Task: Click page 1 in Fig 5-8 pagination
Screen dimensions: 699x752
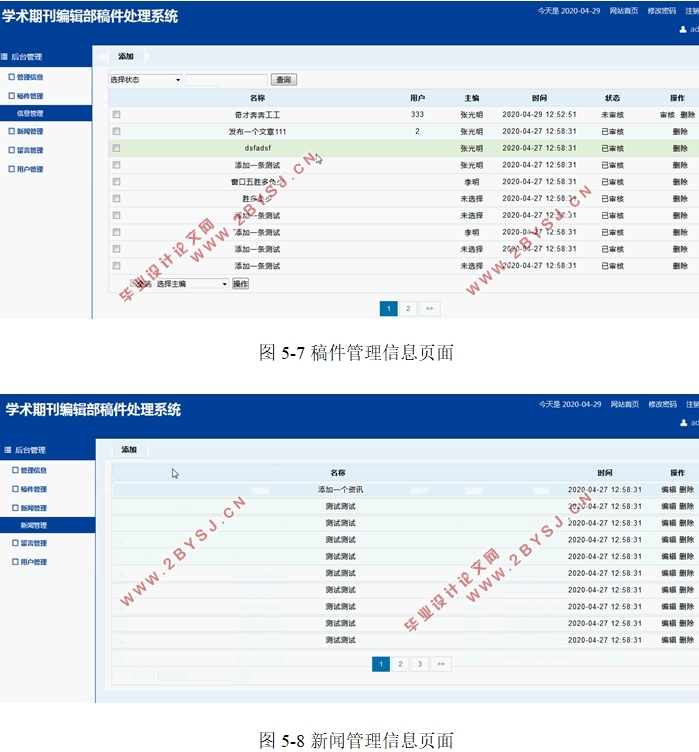Action: [x=381, y=664]
